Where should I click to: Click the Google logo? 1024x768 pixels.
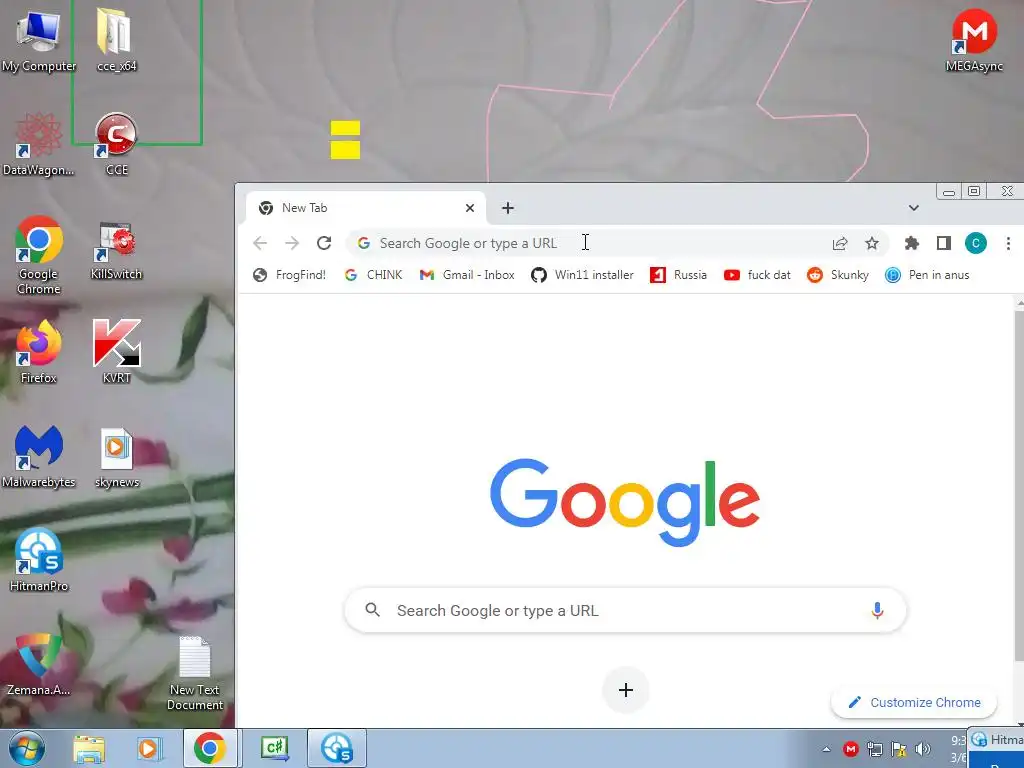click(x=625, y=502)
